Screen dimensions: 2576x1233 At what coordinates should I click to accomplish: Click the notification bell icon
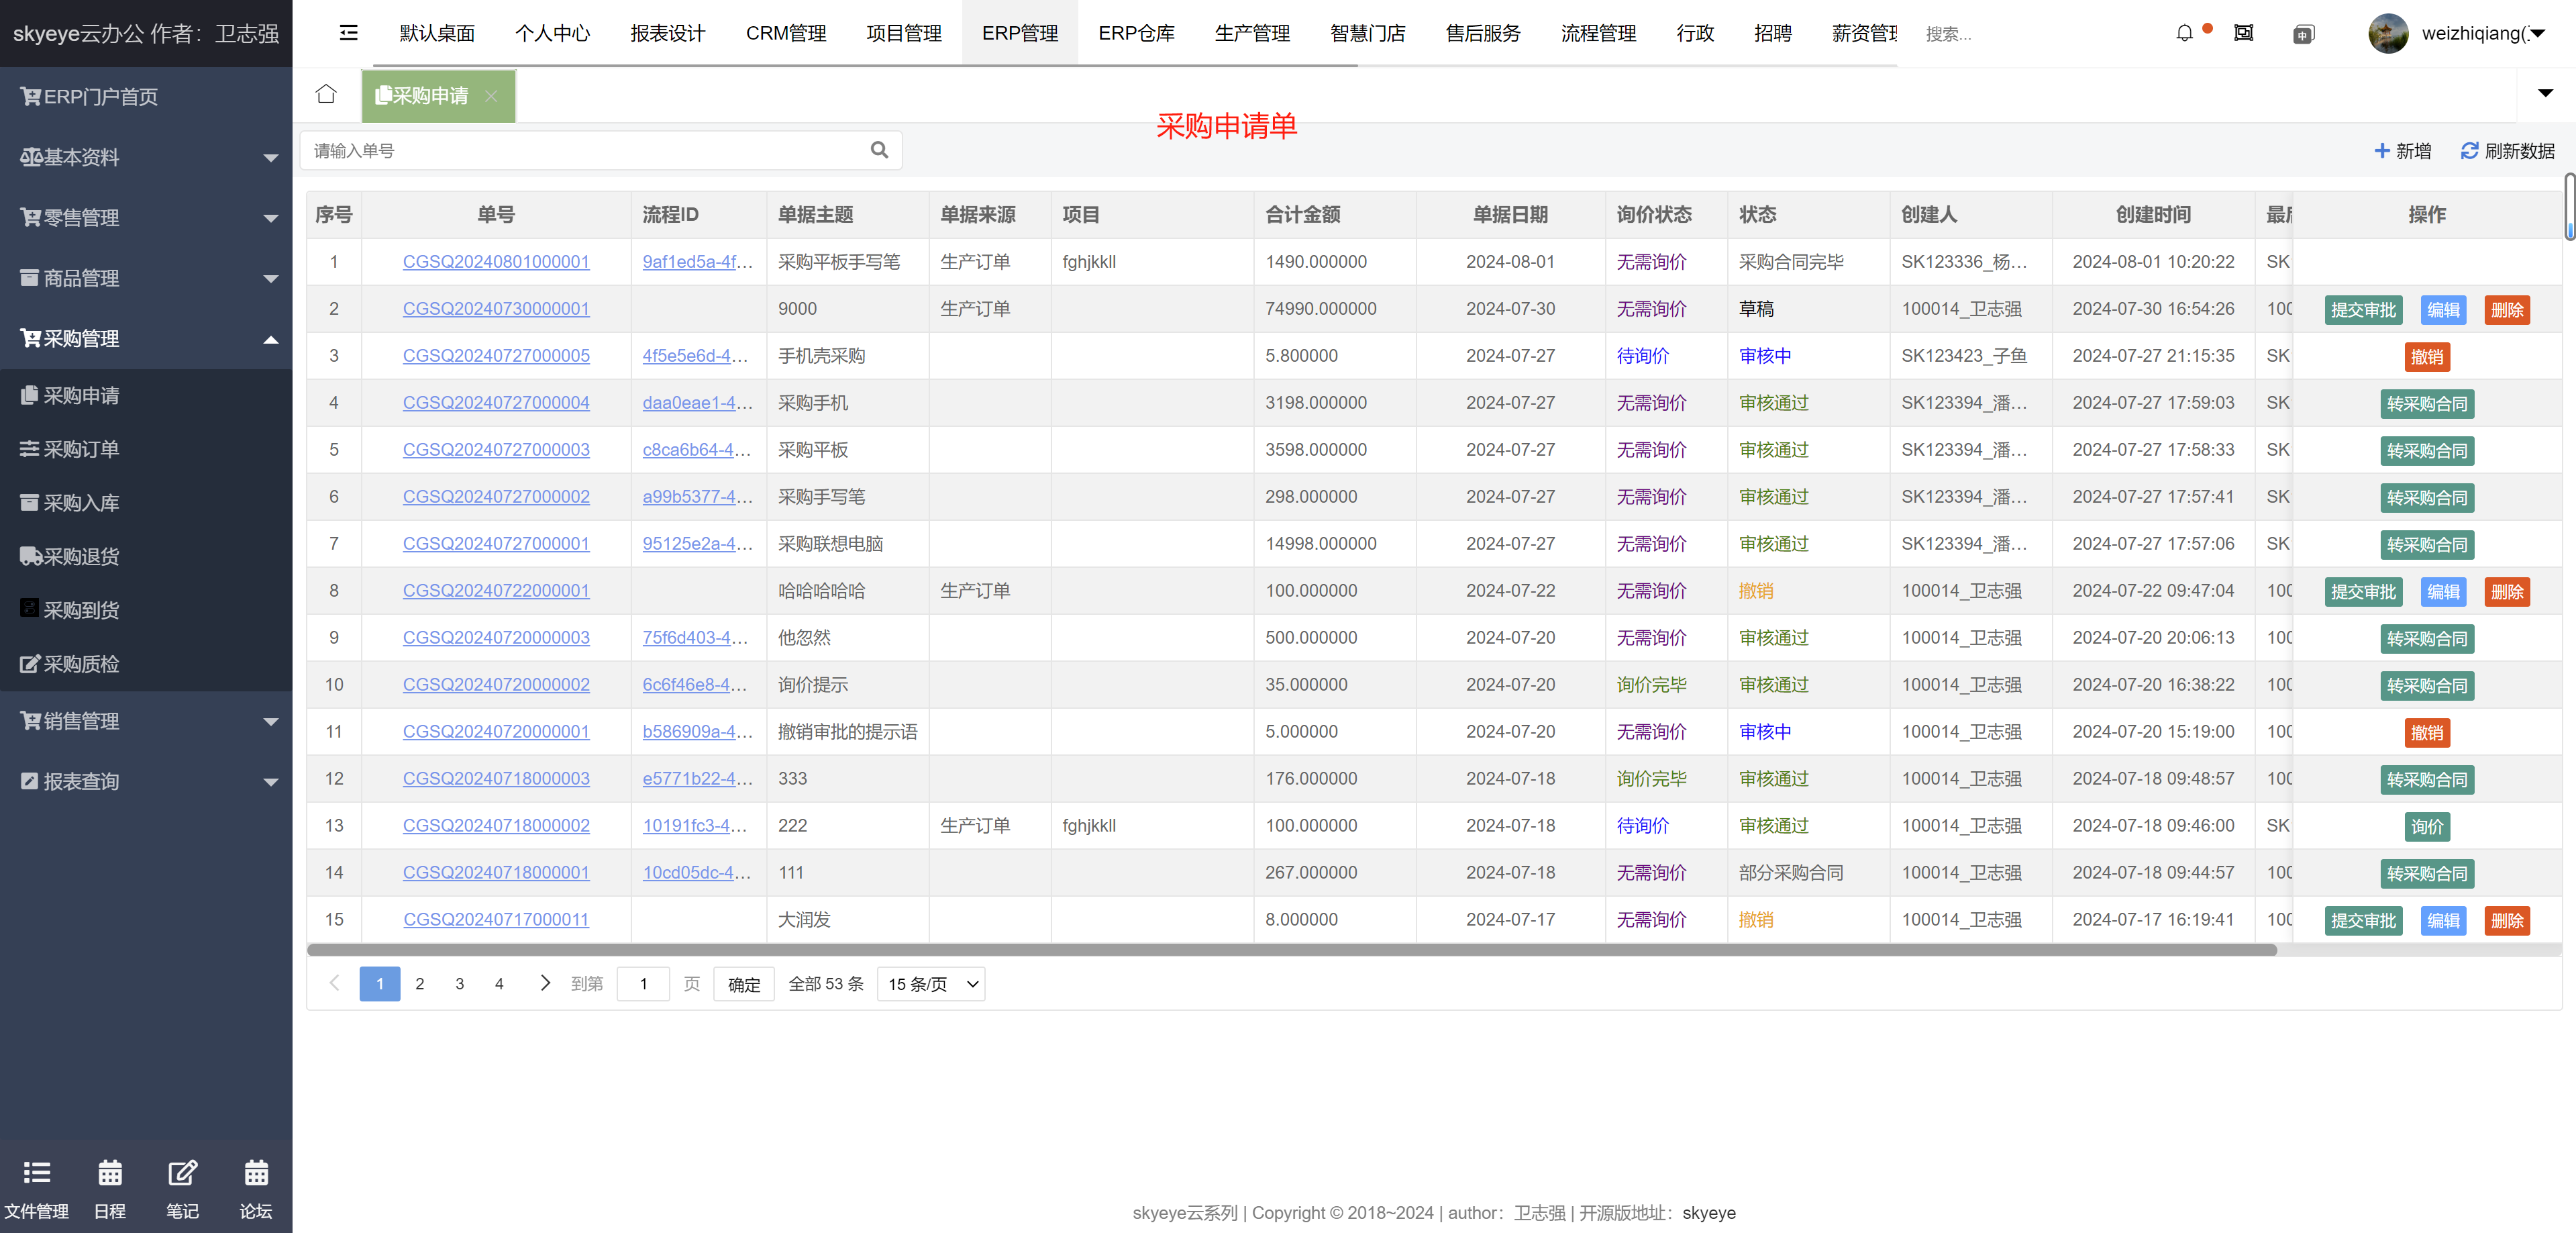(2184, 34)
